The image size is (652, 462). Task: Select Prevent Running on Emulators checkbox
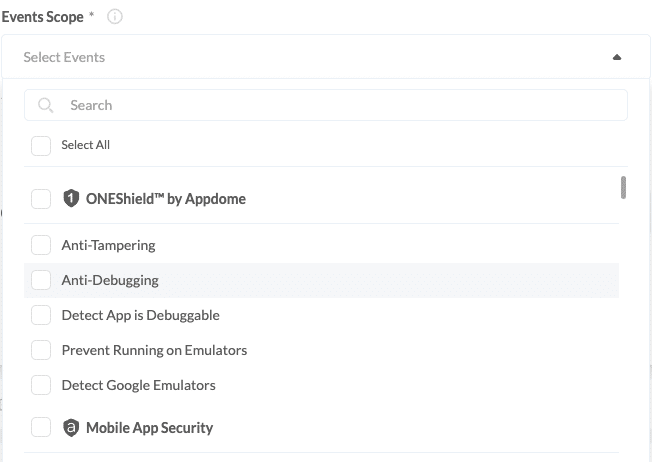pos(41,350)
